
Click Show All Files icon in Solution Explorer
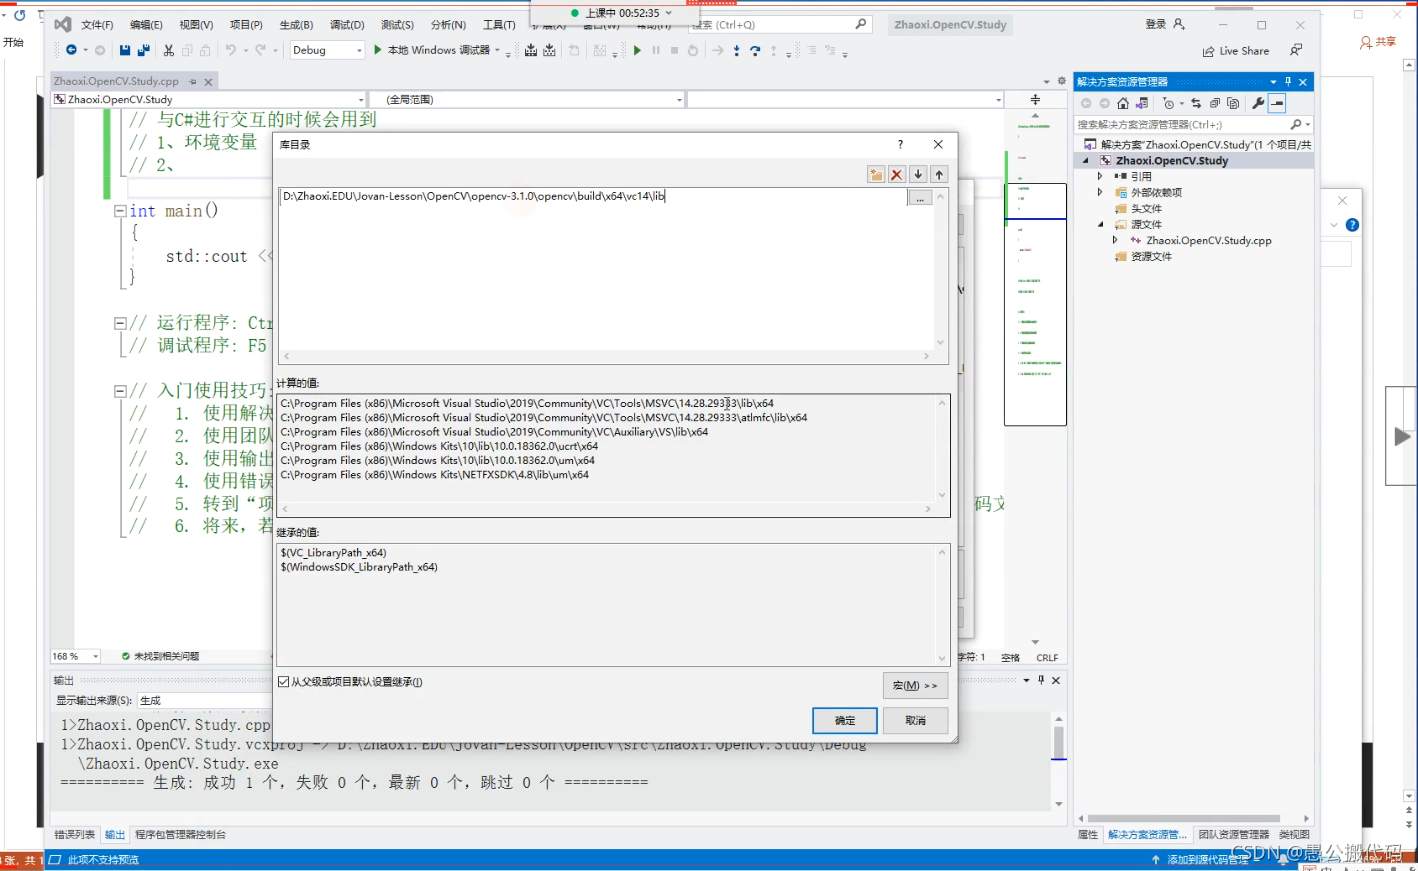coord(1233,103)
